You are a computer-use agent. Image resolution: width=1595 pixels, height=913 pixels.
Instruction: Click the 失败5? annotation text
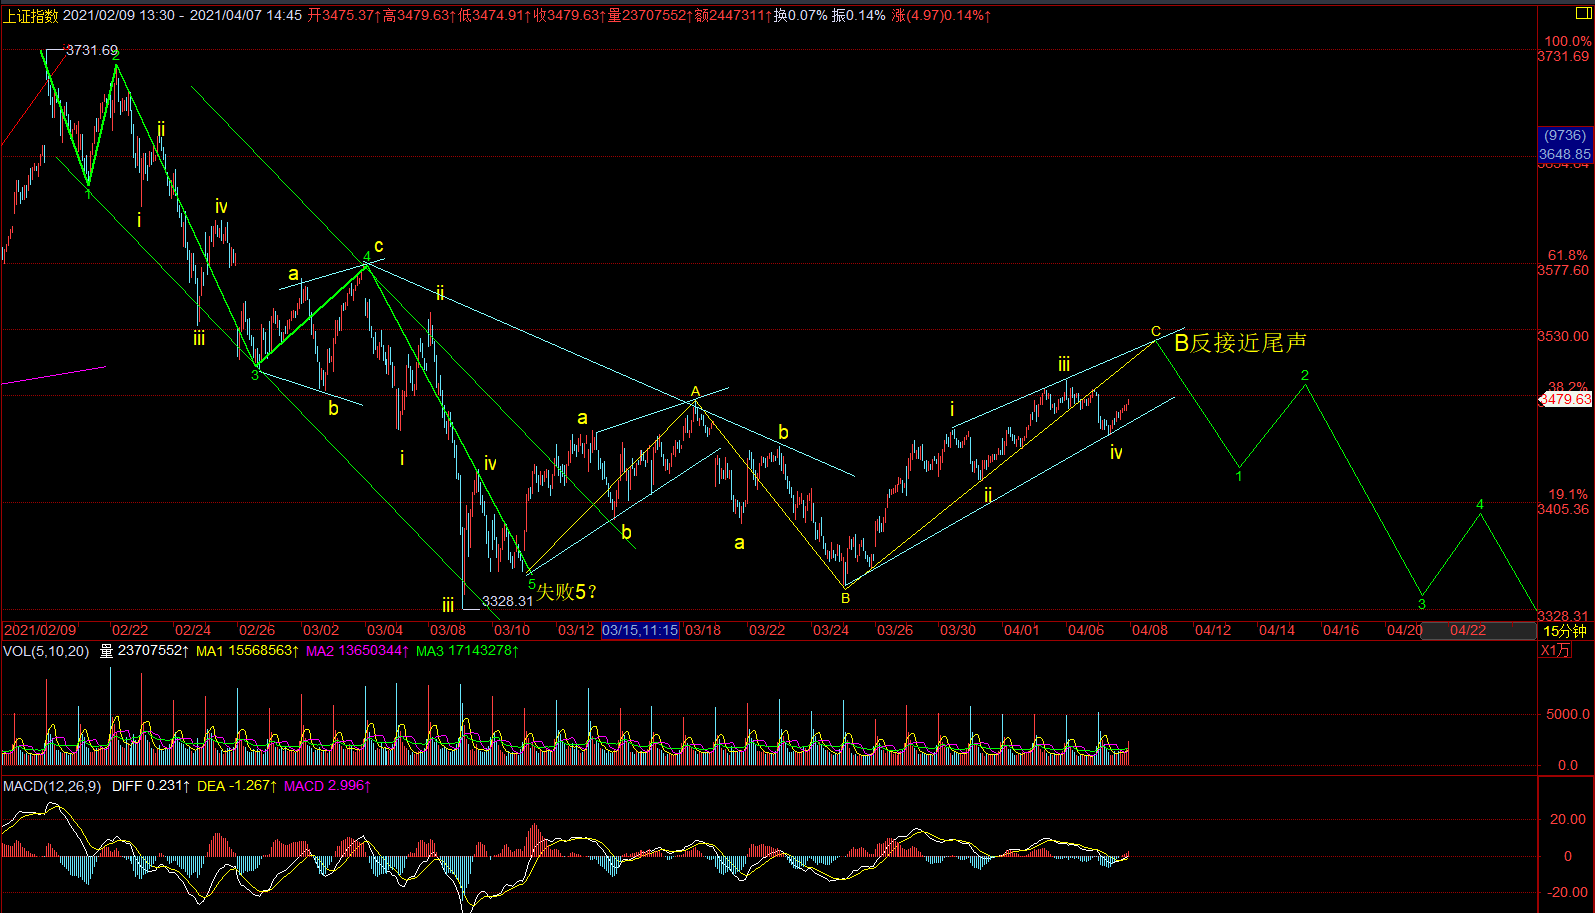tap(567, 592)
